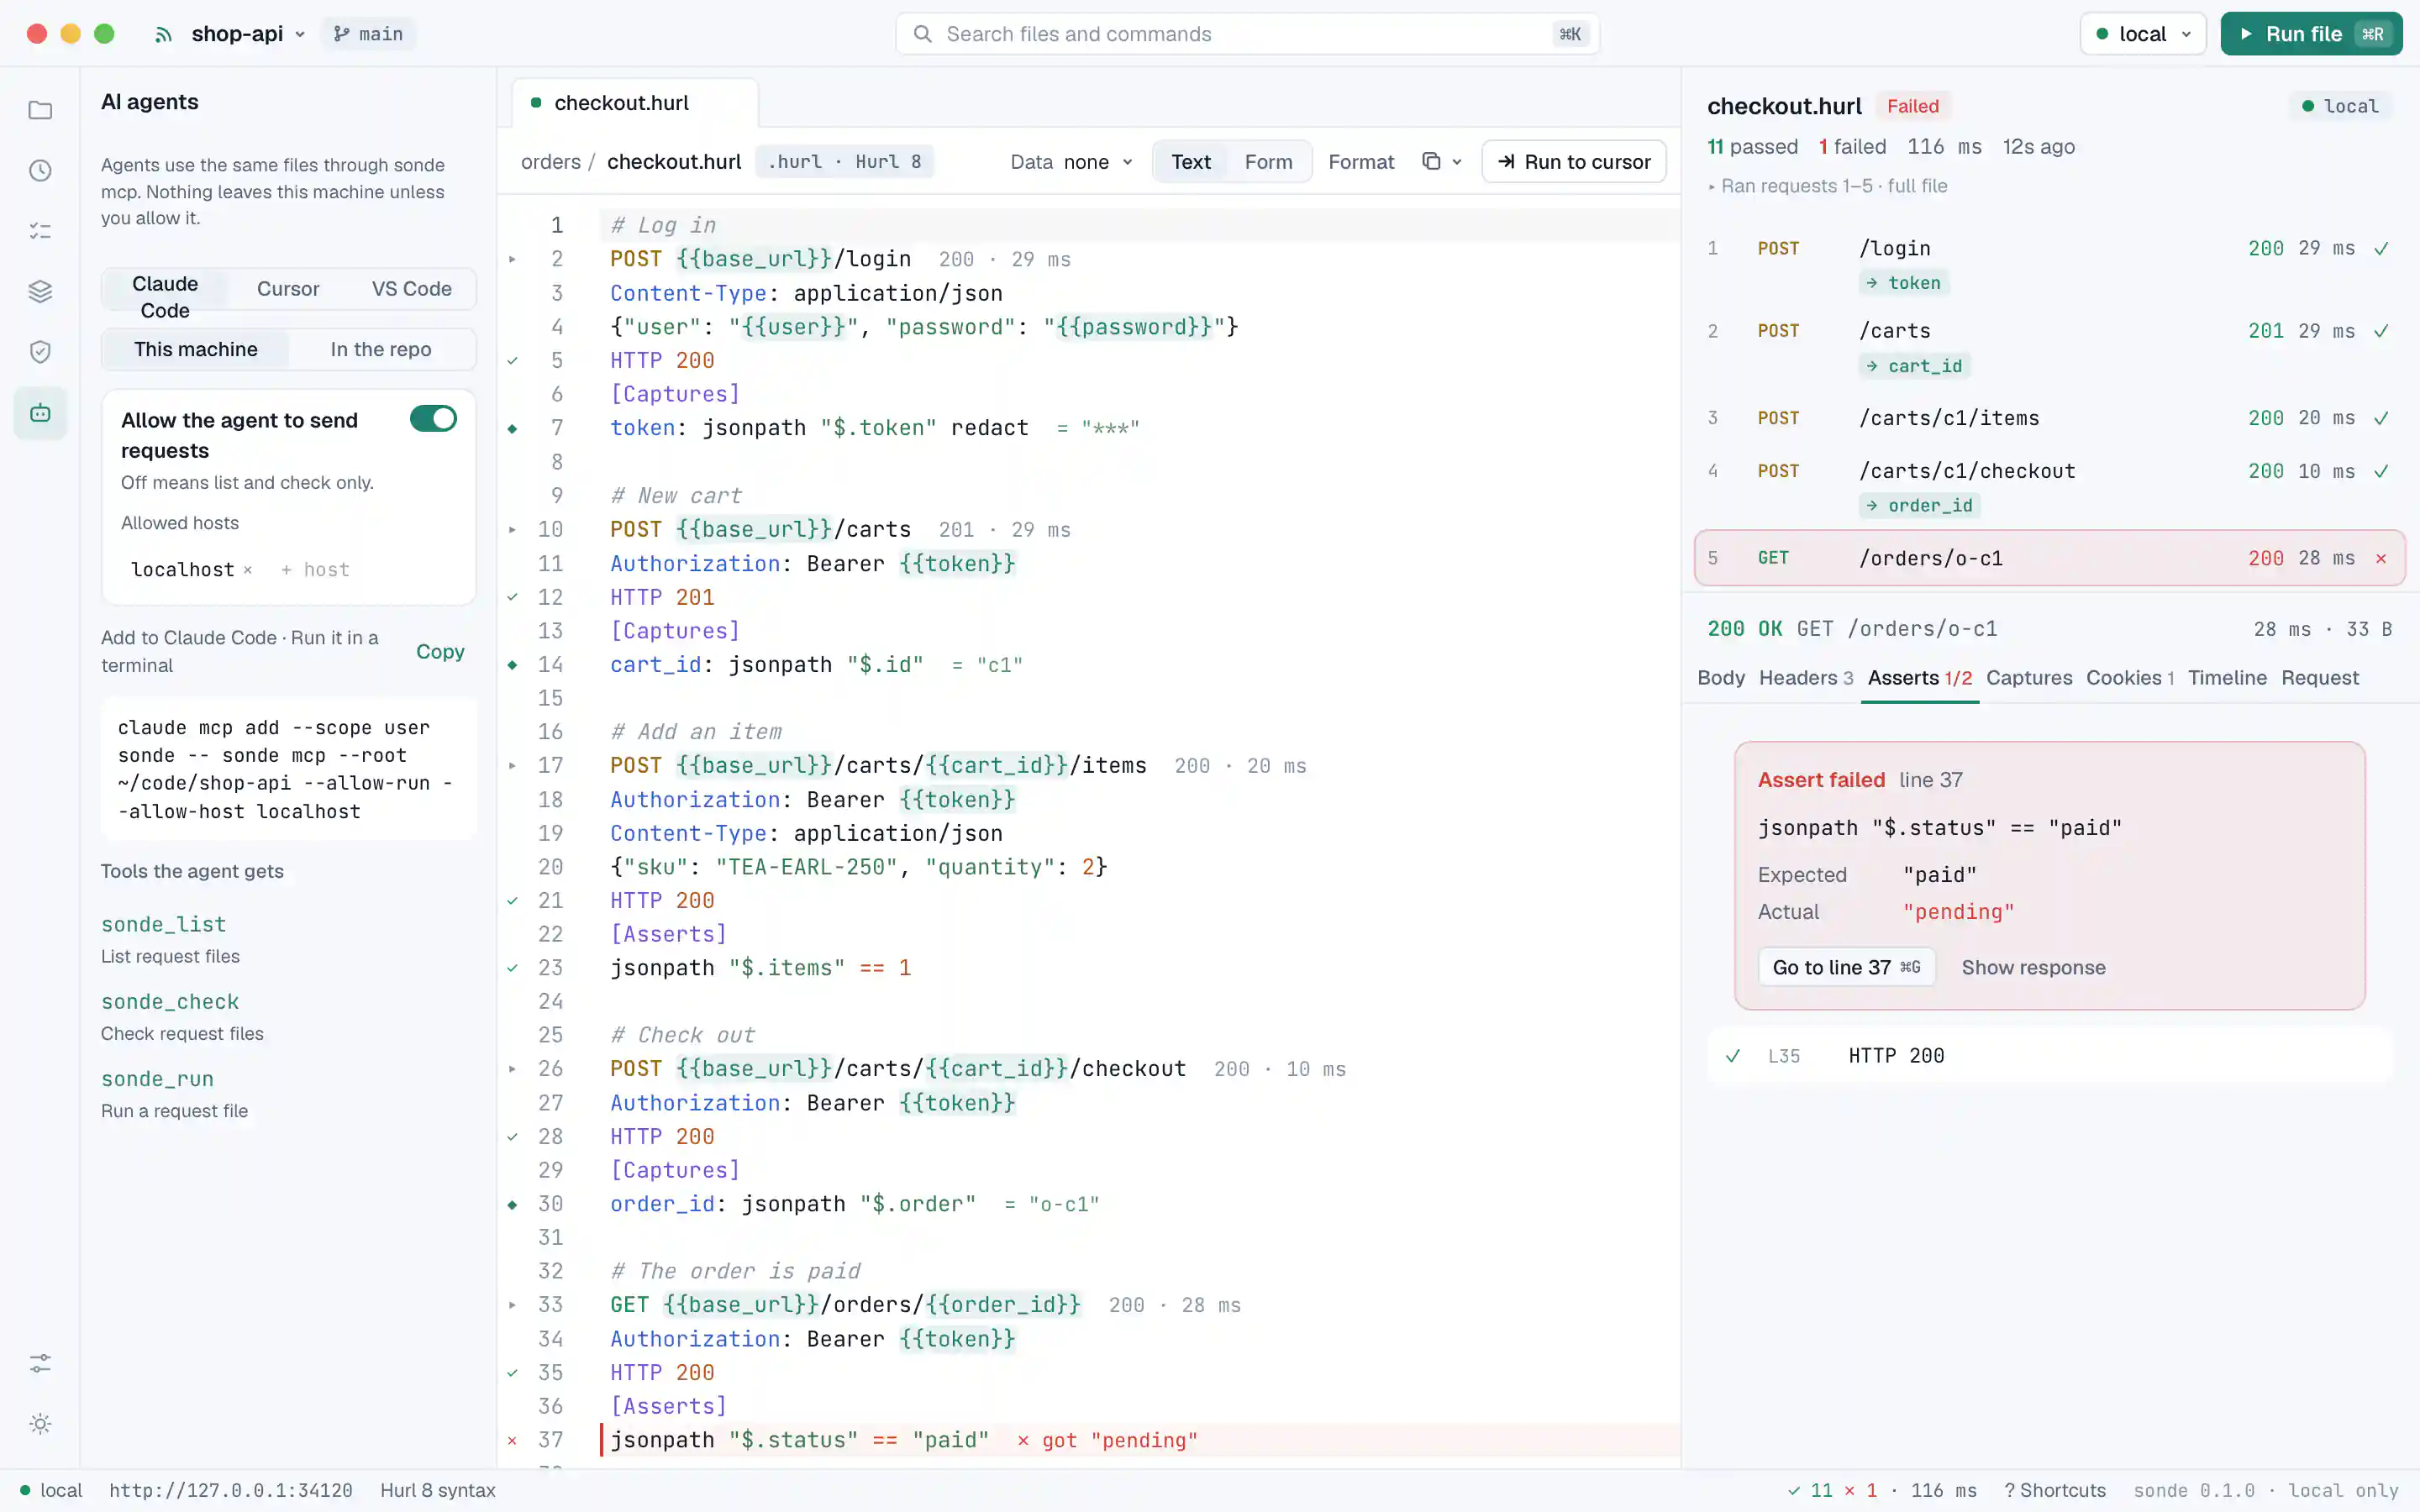2420x1512 pixels.
Task: Switch to the Body response tab
Action: click(1721, 678)
